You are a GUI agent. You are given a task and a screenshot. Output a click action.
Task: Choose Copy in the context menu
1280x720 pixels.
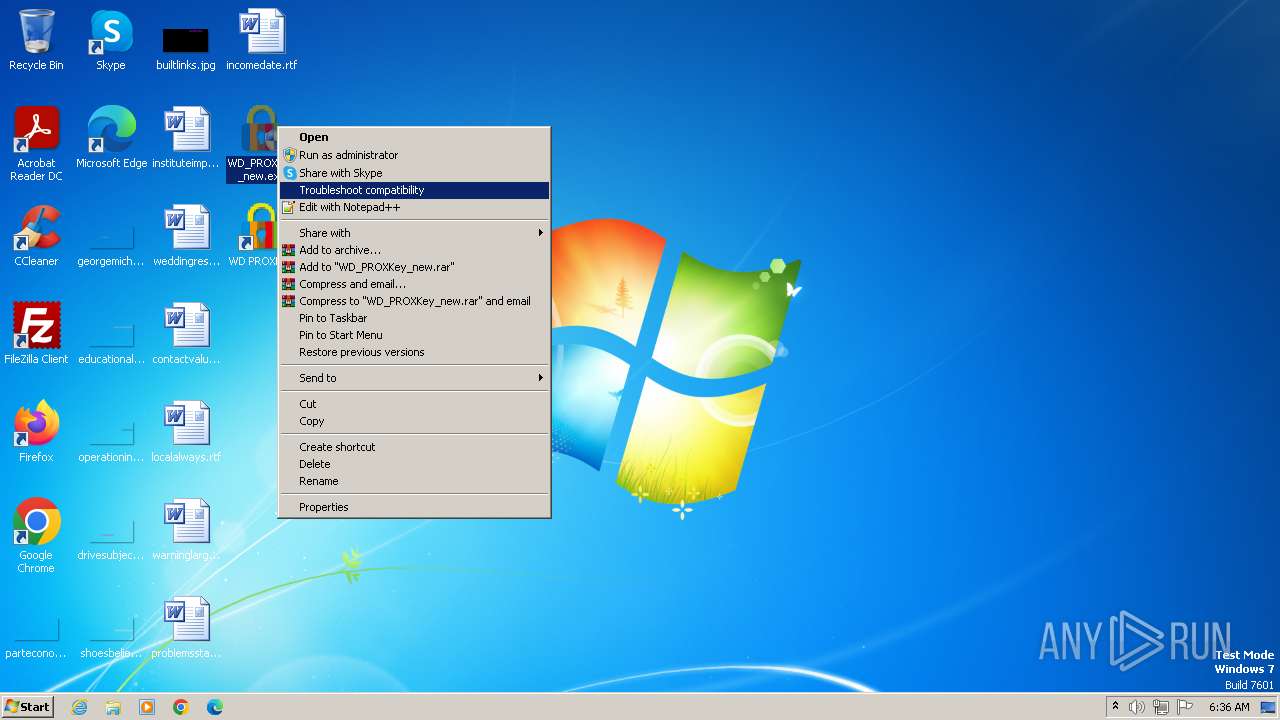[x=414, y=421]
